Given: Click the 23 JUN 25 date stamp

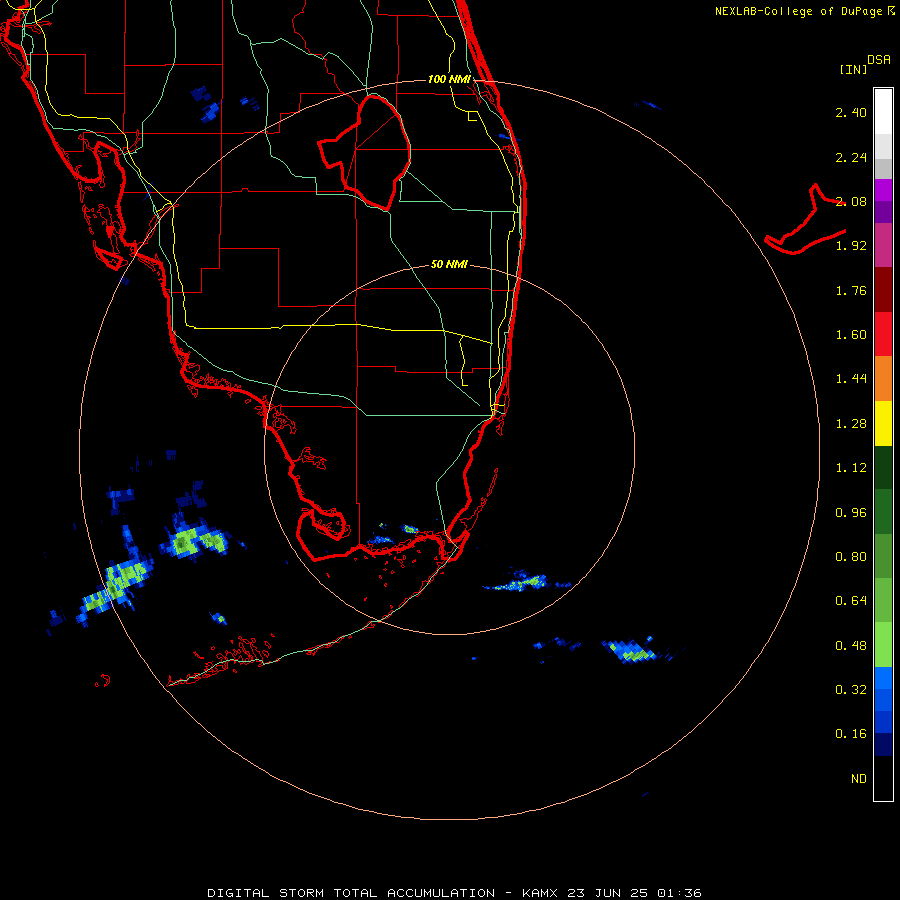Looking at the screenshot, I should click(x=608, y=893).
